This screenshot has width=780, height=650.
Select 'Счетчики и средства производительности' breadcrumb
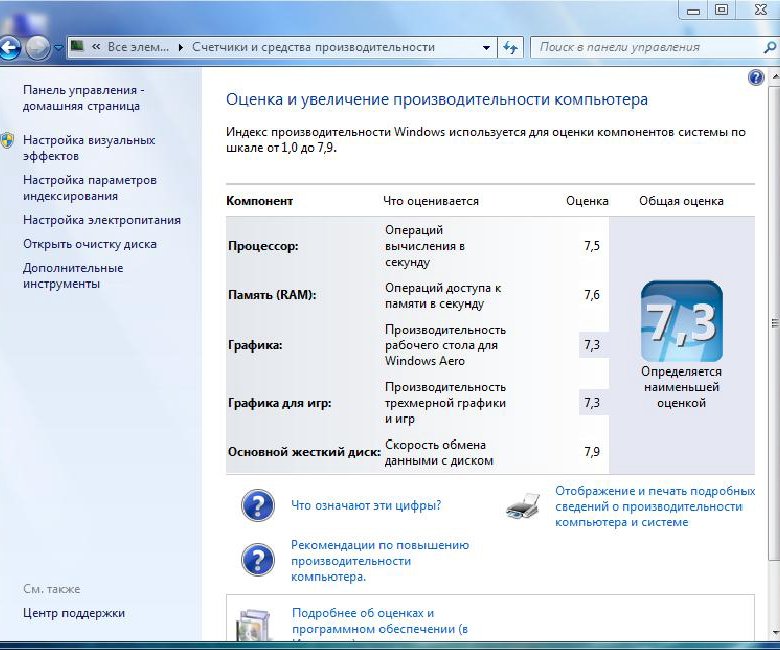pos(312,47)
